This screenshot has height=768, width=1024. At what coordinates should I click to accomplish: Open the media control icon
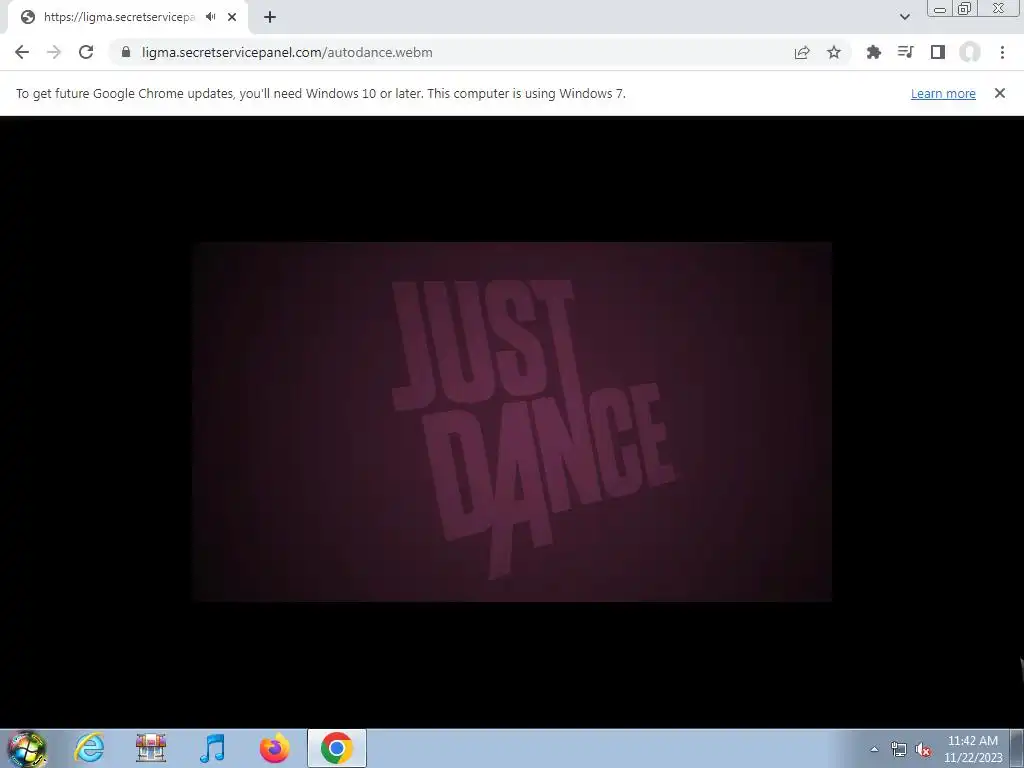pyautogui.click(x=905, y=52)
